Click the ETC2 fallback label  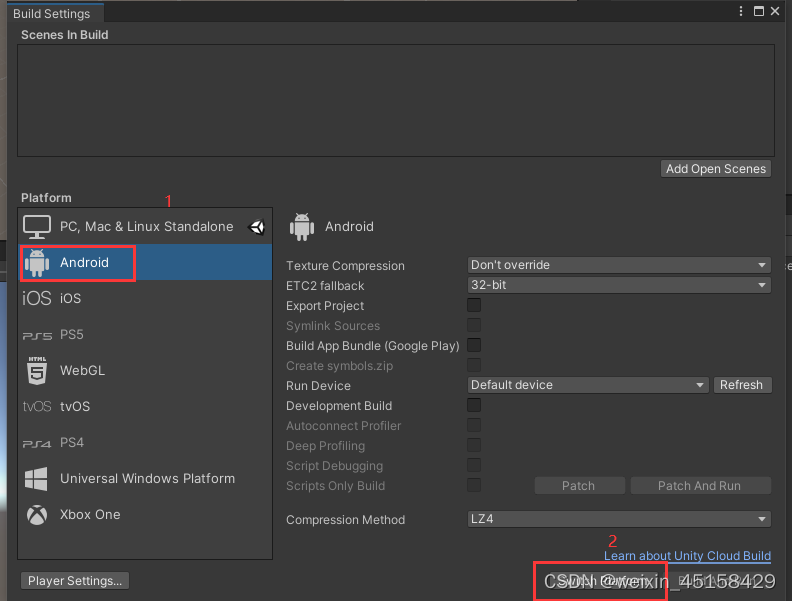(x=325, y=286)
